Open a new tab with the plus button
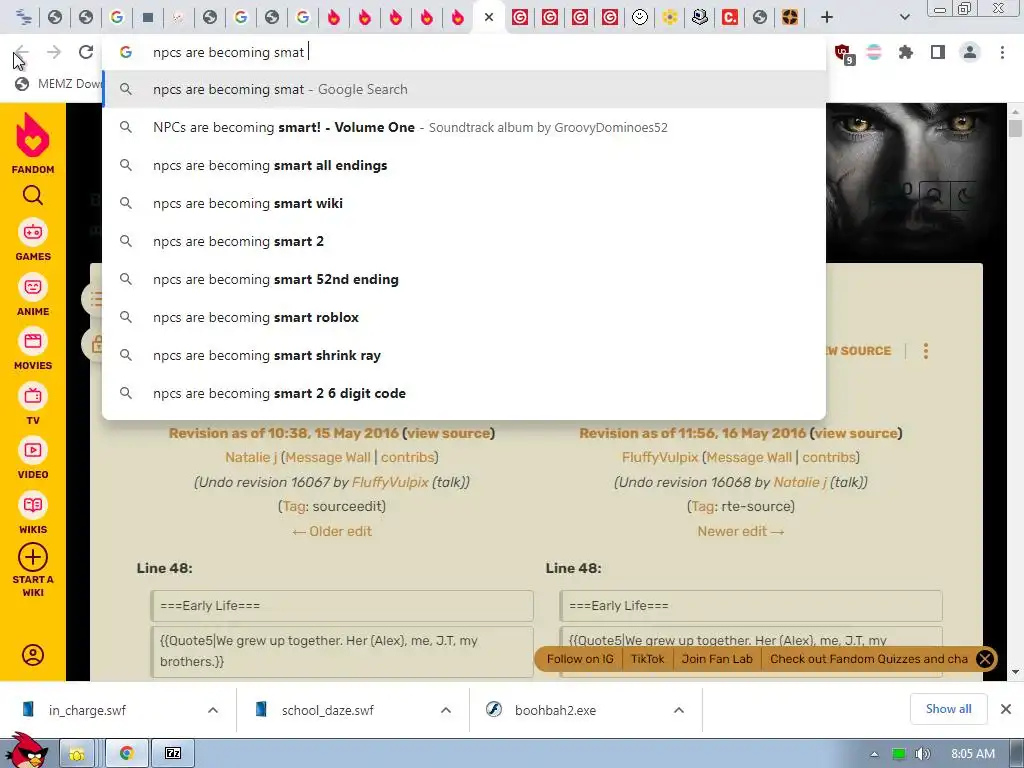 coord(827,17)
